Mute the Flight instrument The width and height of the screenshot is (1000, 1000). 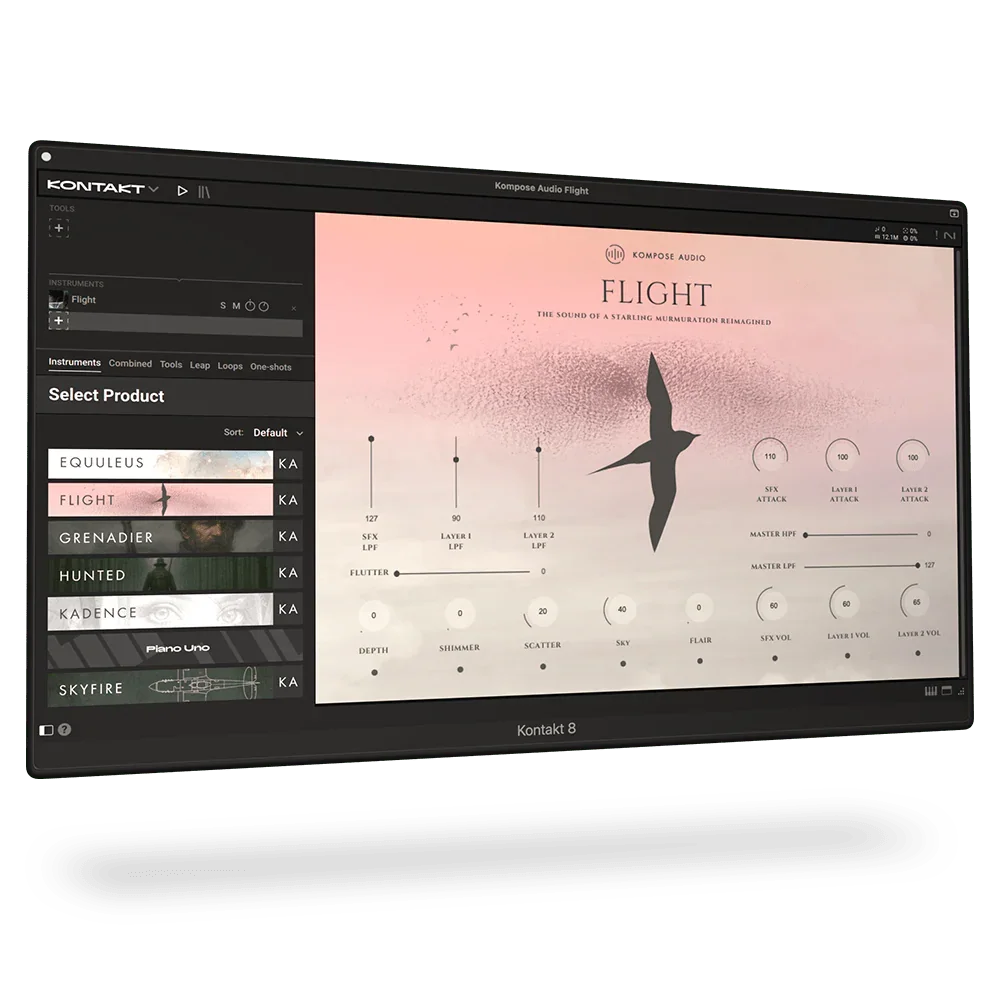pos(236,306)
